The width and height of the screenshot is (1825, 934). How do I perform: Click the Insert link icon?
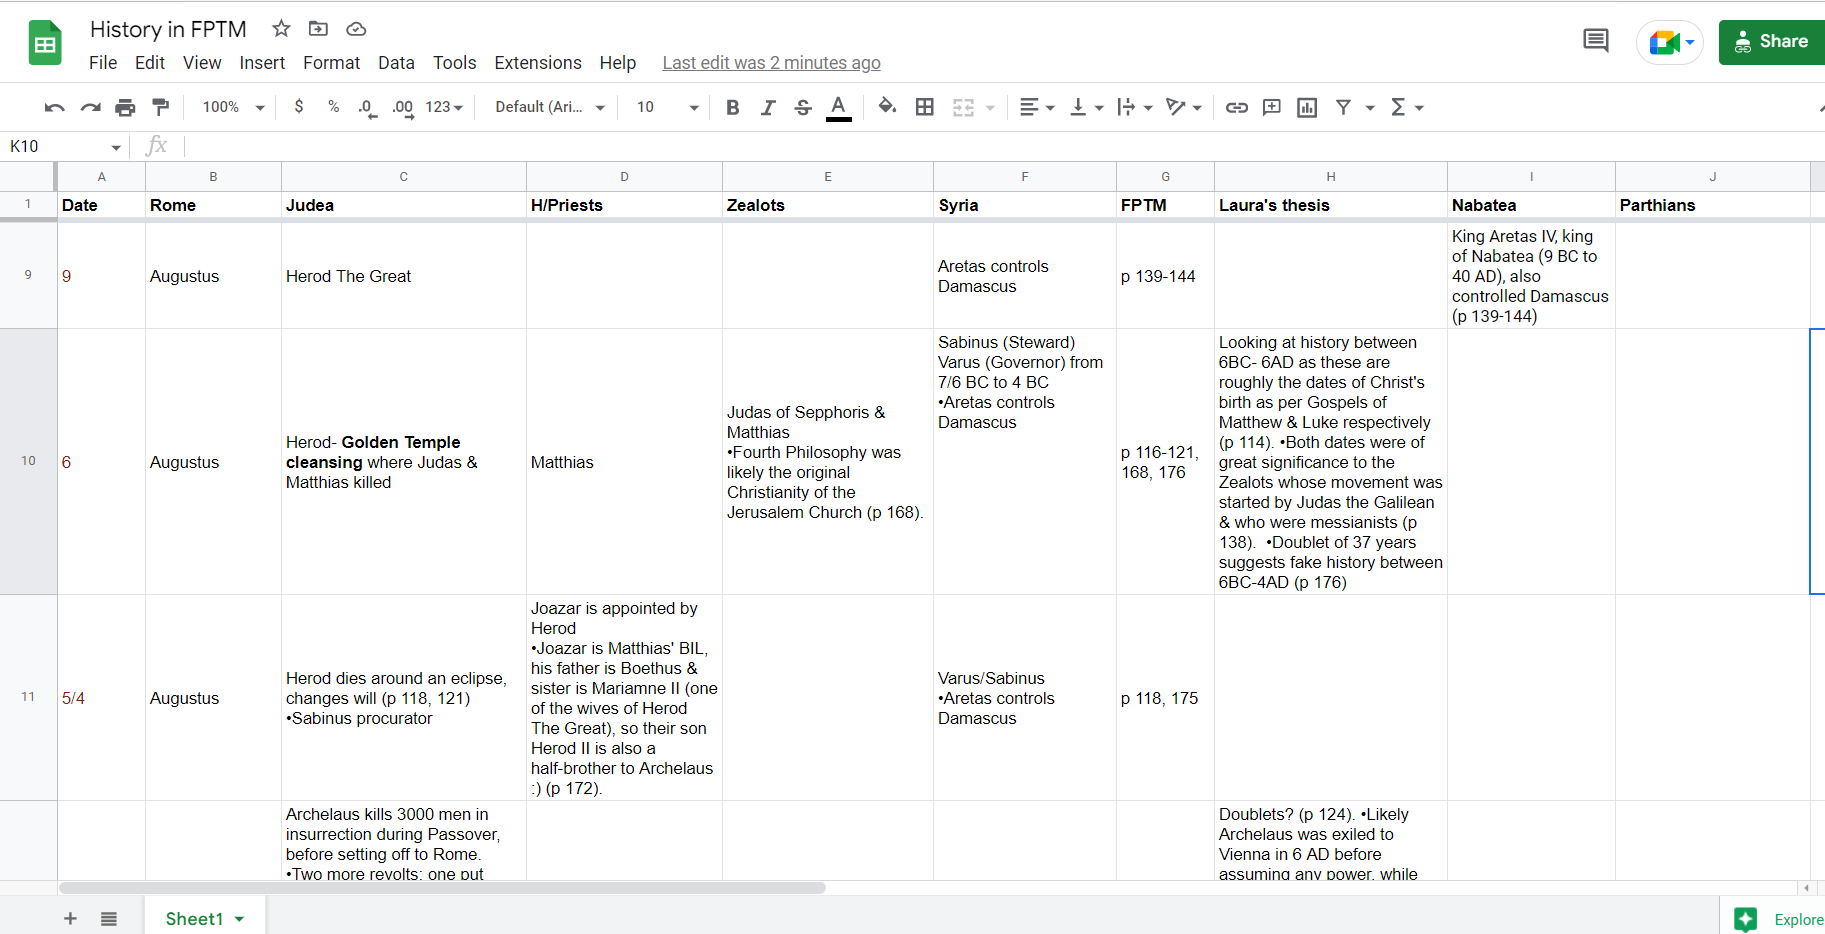pyautogui.click(x=1237, y=107)
